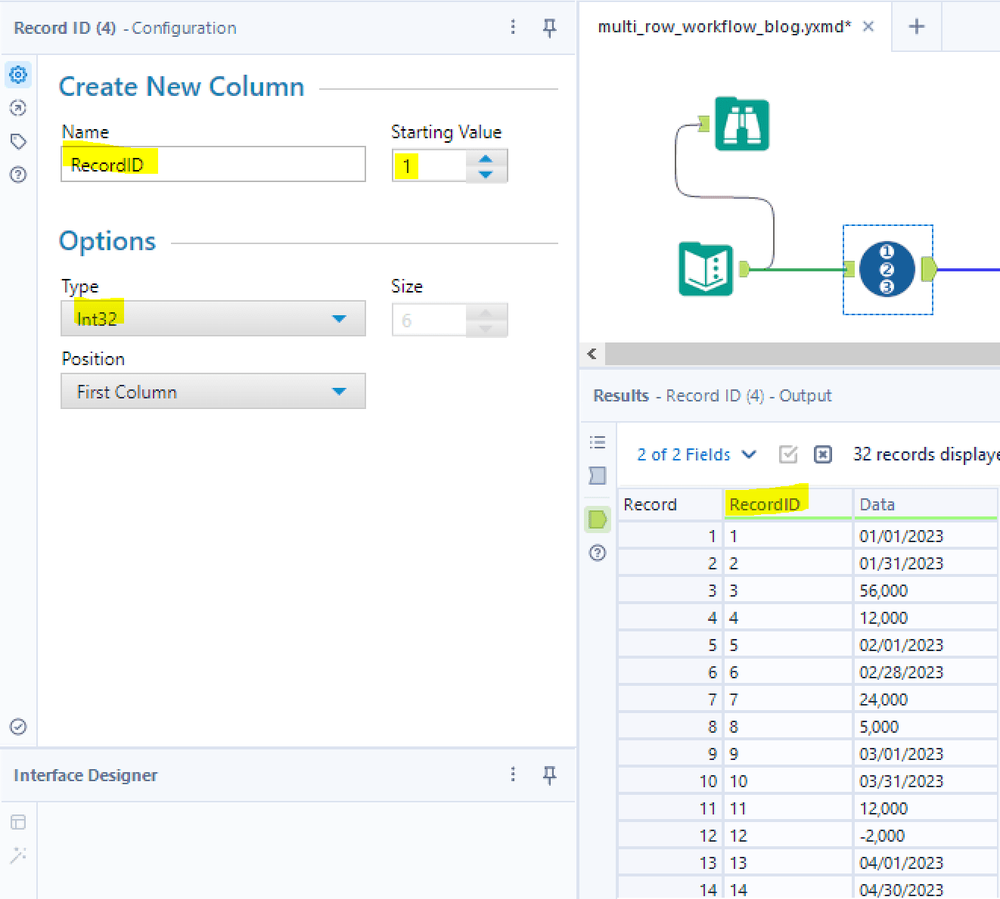Viewport: 1000px width, 899px height.
Task: Open Configuration panel three-dot options menu
Action: 513,28
